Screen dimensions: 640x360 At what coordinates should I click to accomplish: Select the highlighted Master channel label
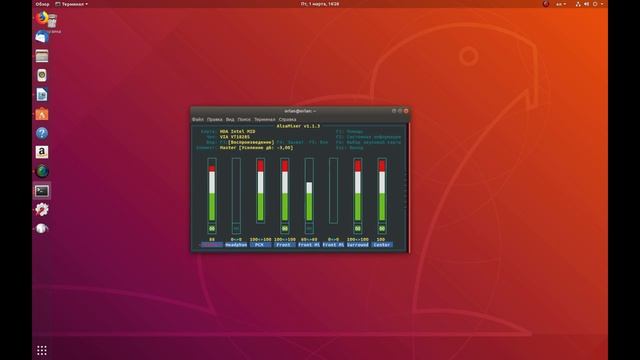(211, 244)
